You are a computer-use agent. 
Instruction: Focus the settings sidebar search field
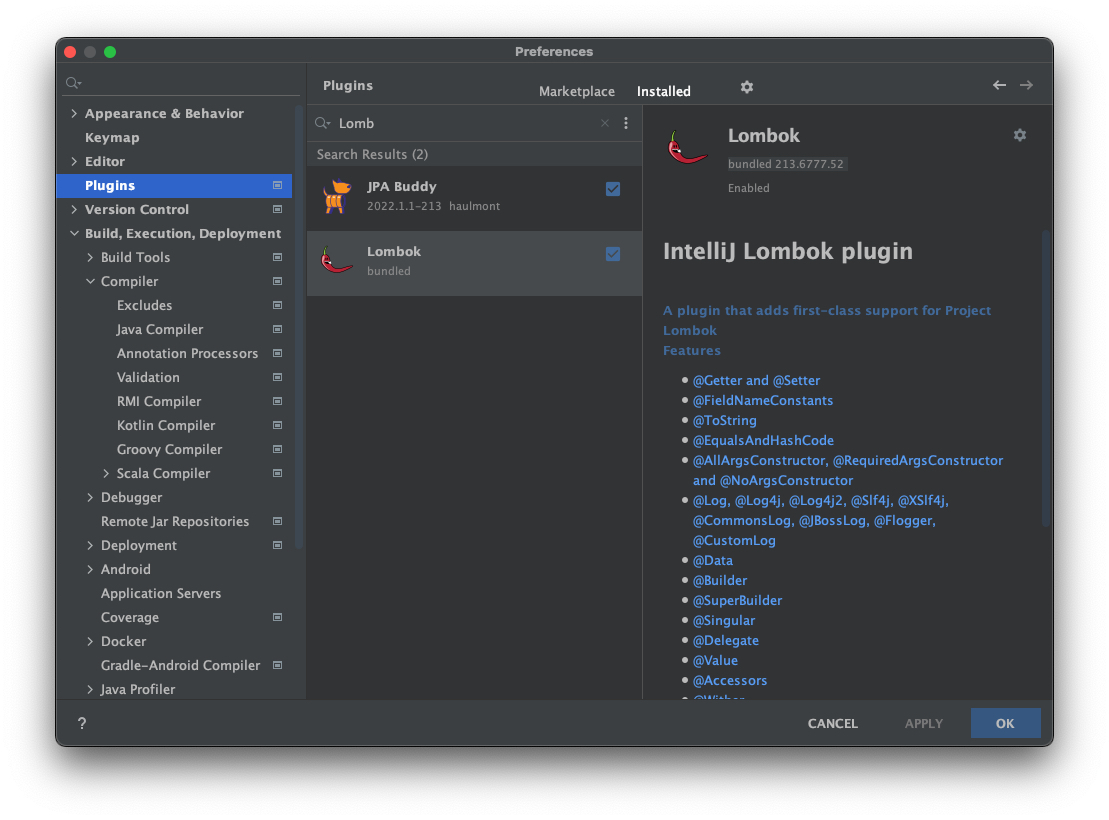pos(182,83)
